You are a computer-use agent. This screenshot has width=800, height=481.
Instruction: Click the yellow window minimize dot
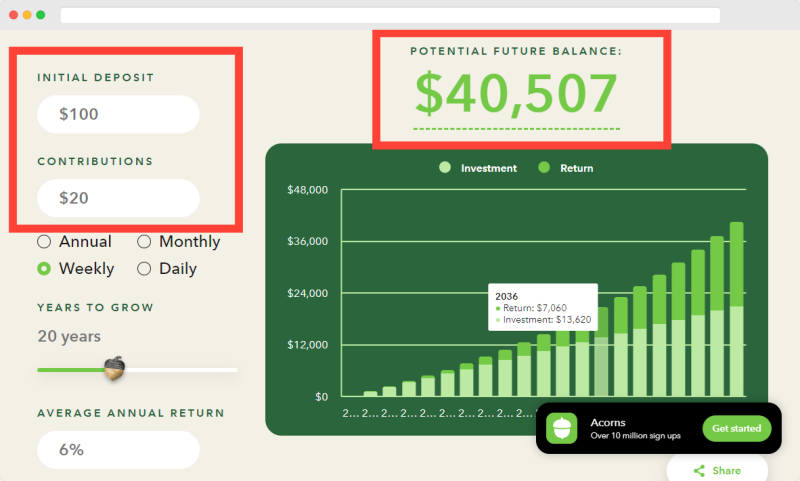[x=27, y=15]
